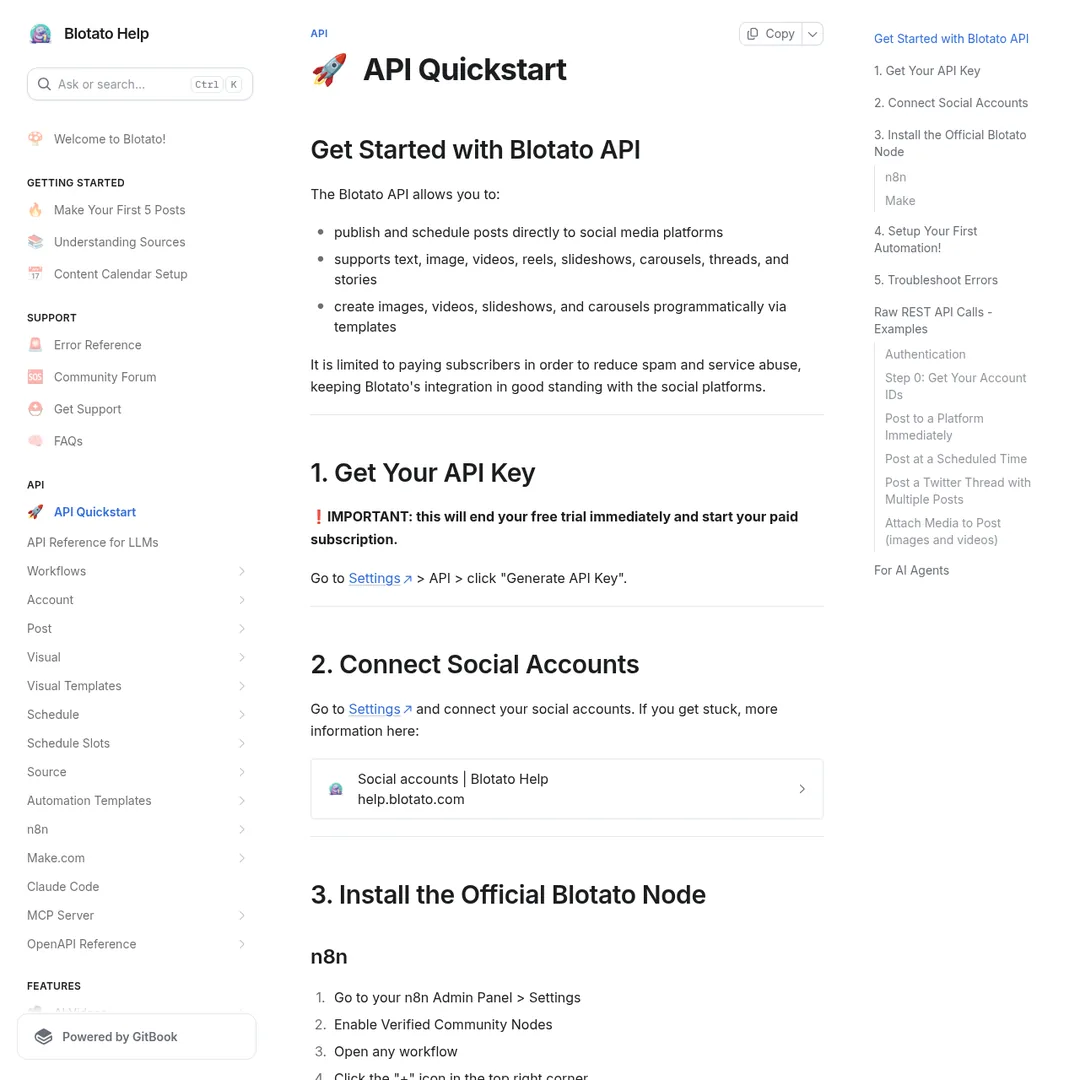Click the copy page icon on Copy button
Image resolution: width=1080 pixels, height=1080 pixels.
pos(753,33)
